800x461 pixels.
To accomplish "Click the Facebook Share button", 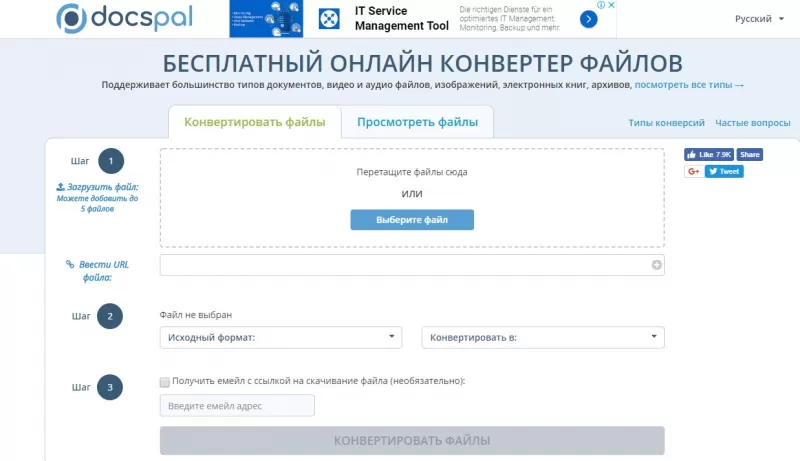I will tap(749, 155).
